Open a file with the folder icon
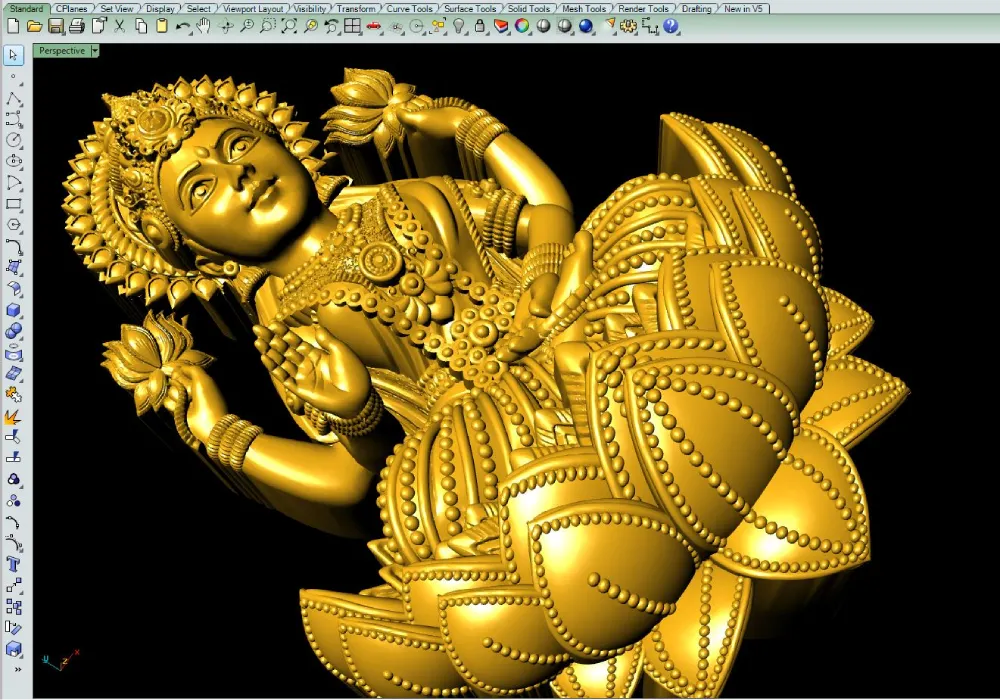 coord(34,26)
